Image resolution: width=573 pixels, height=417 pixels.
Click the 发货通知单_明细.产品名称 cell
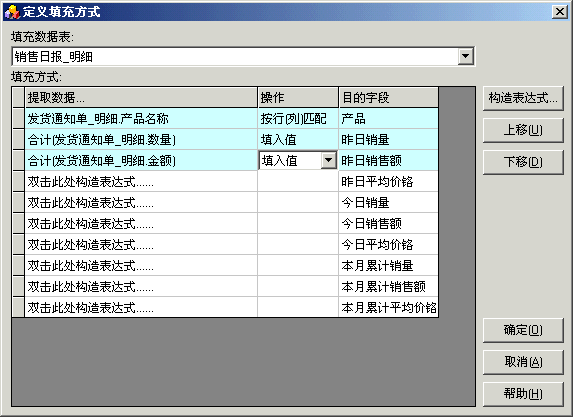141,118
